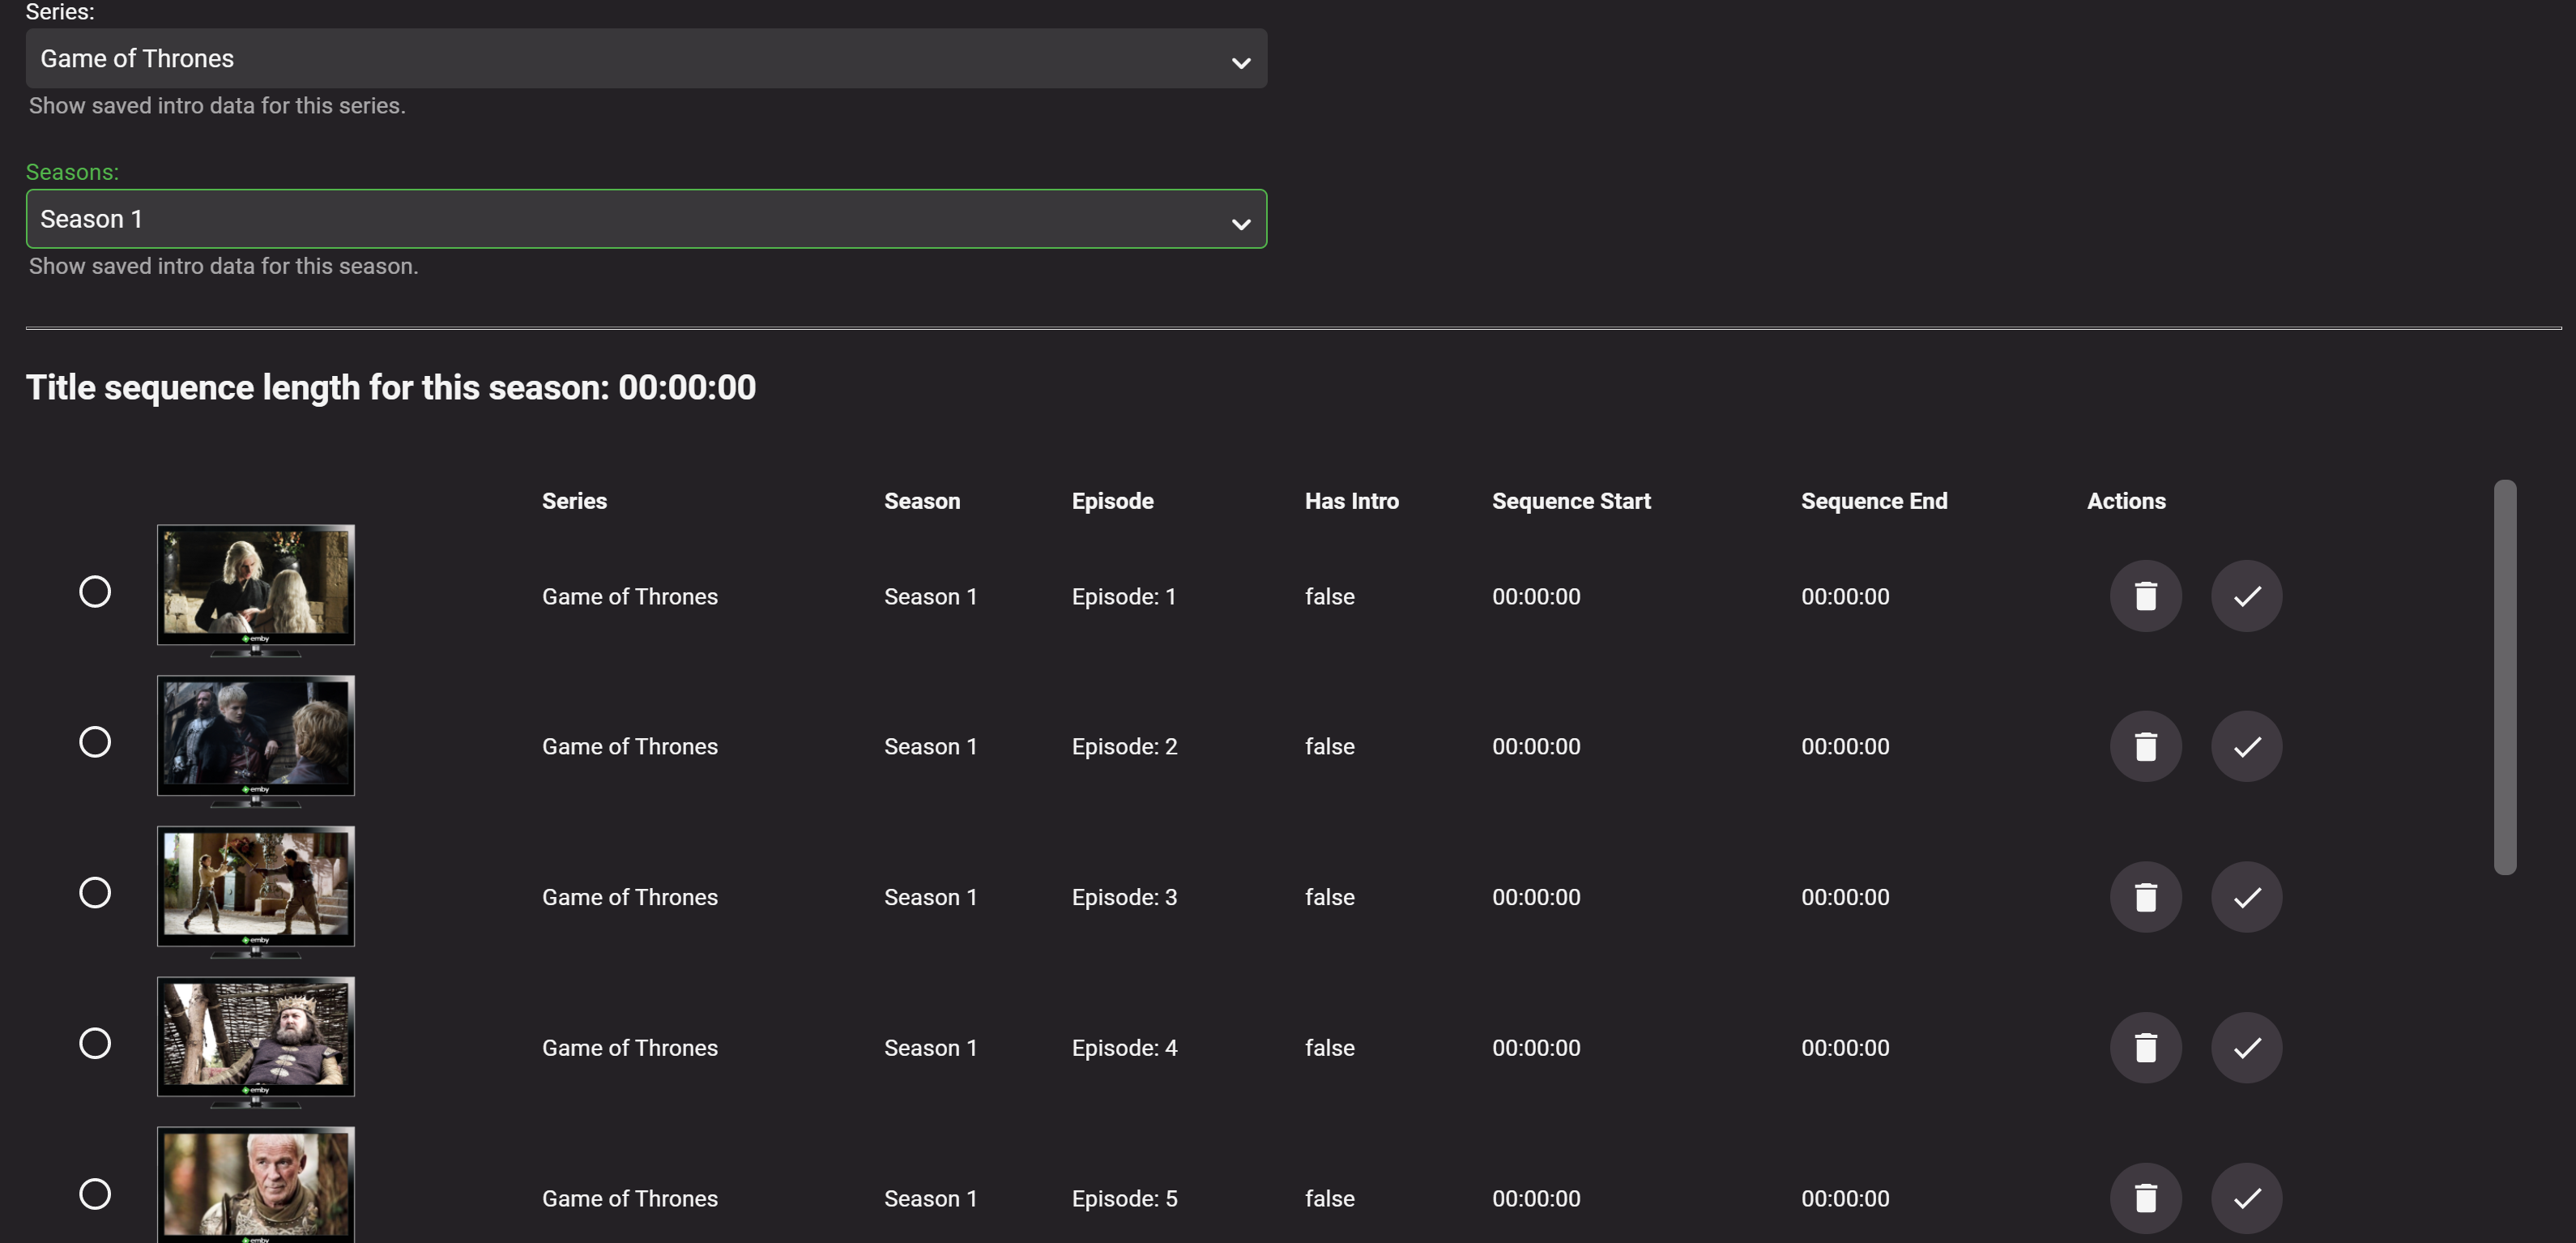Click the Episode 3 thumbnail image

[256, 887]
